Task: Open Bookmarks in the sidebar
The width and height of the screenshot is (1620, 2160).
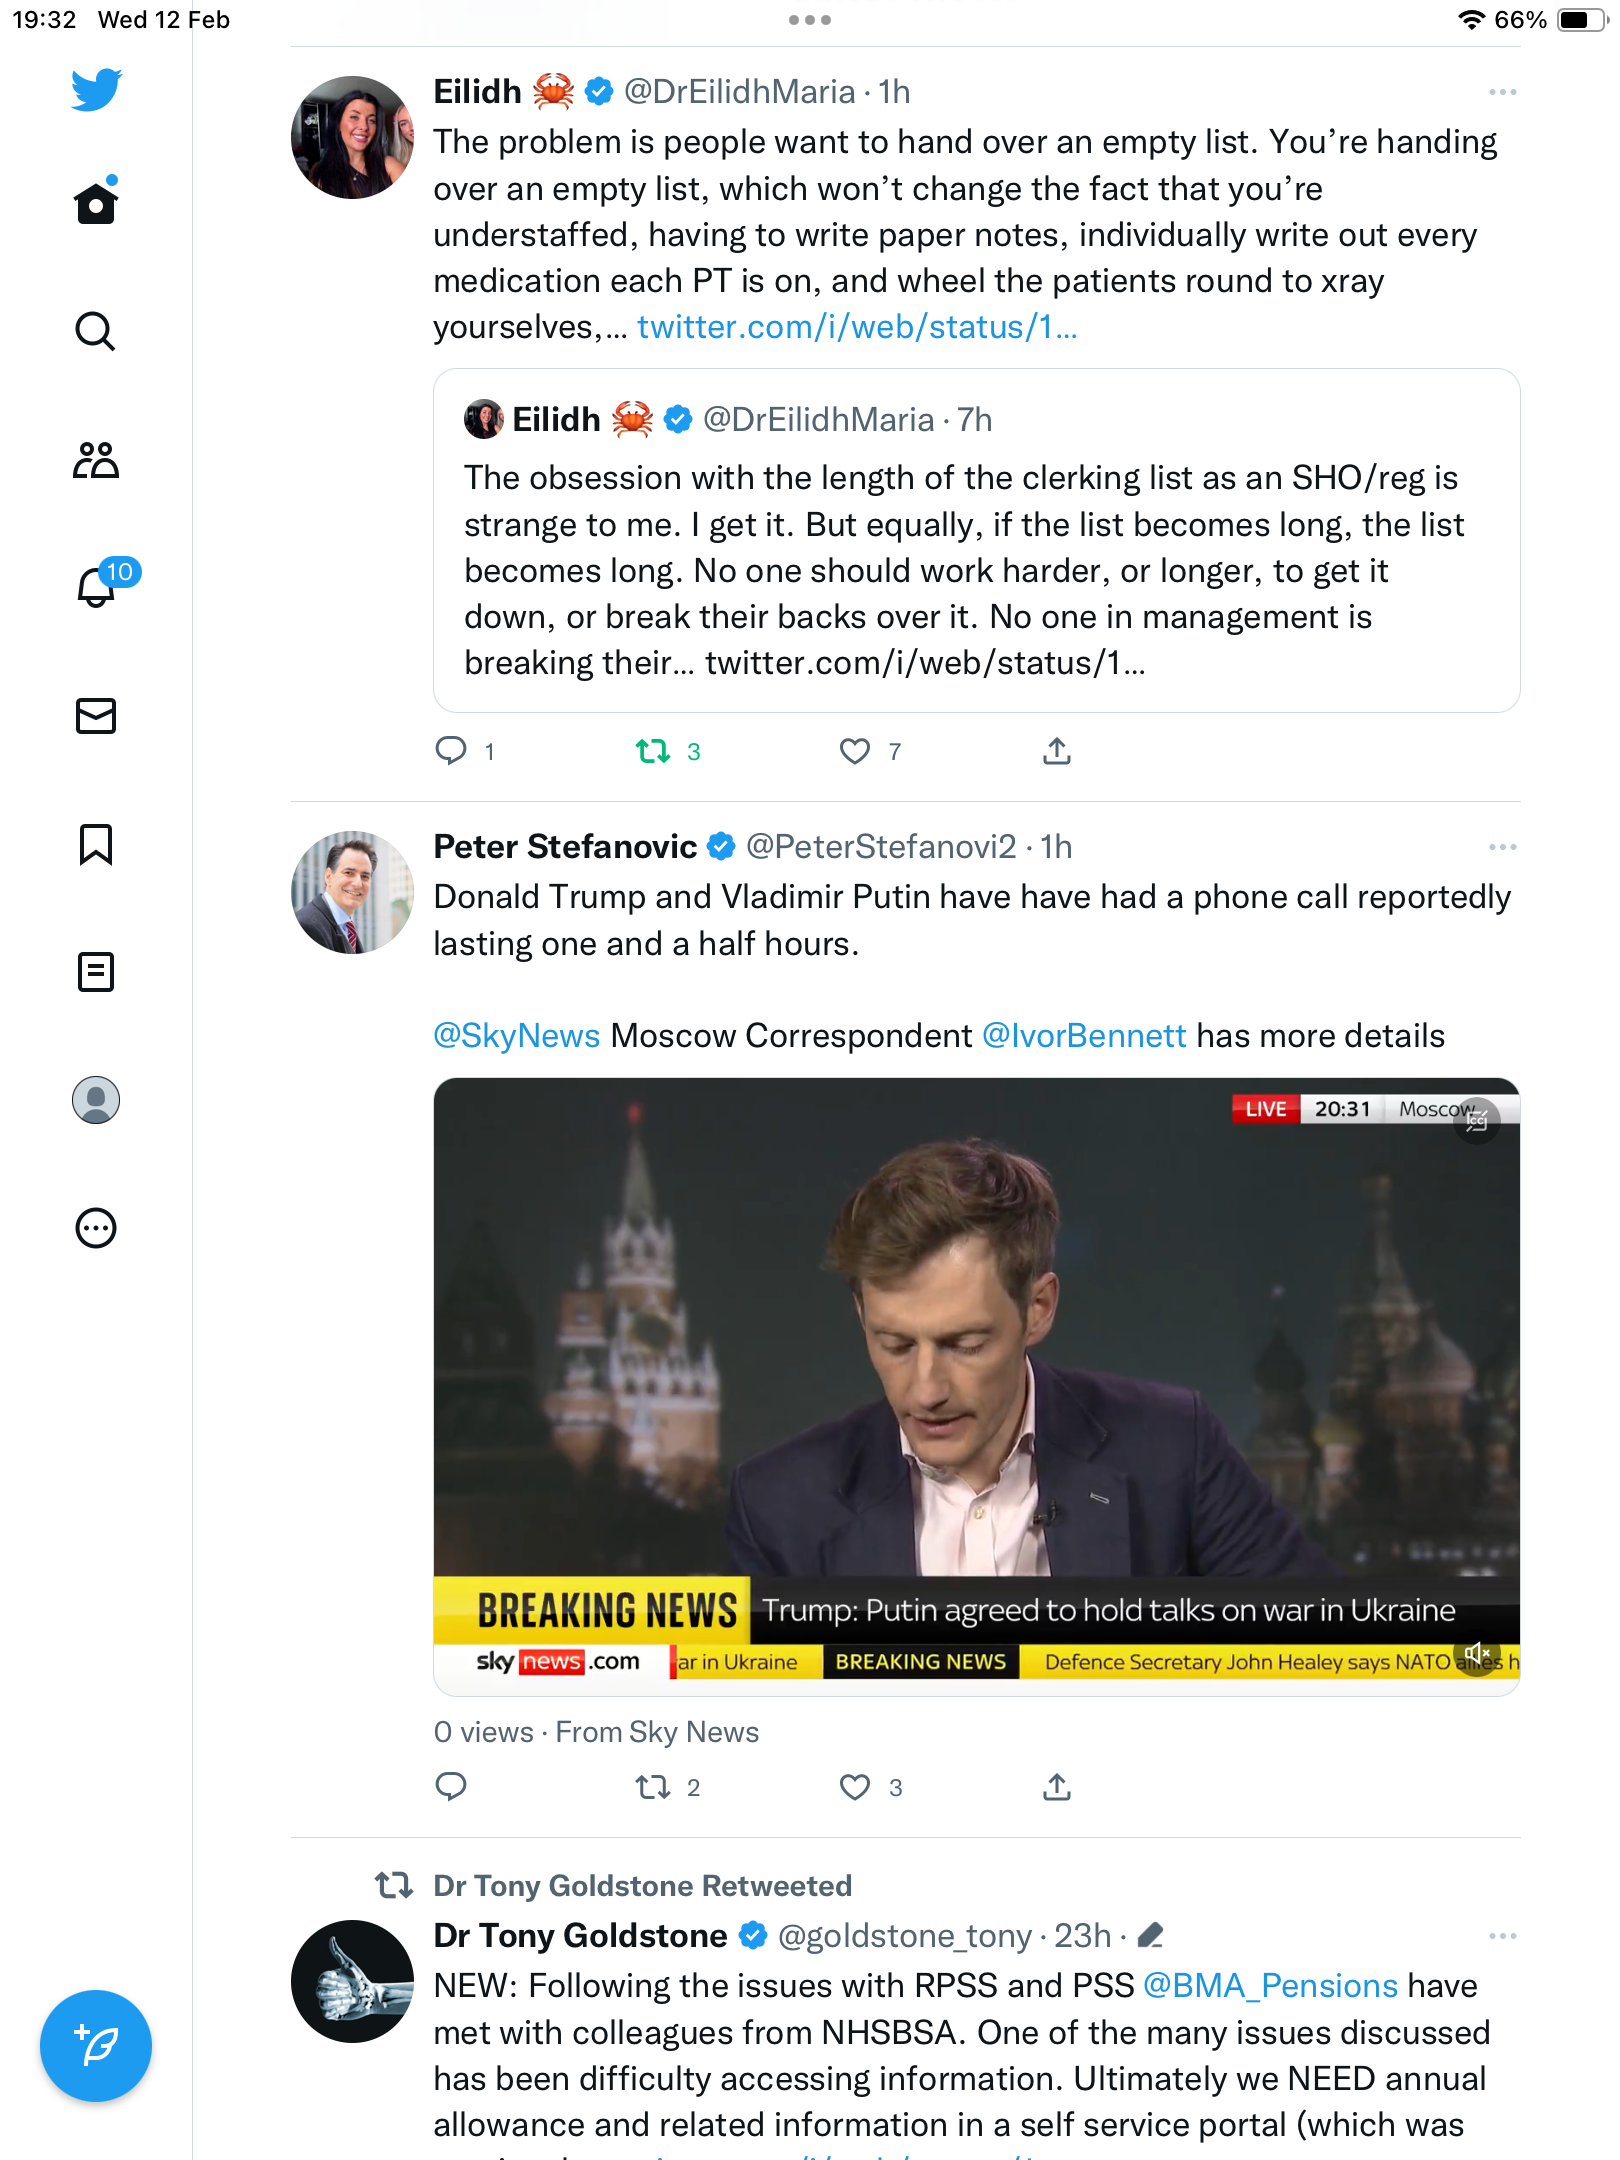Action: tap(96, 844)
